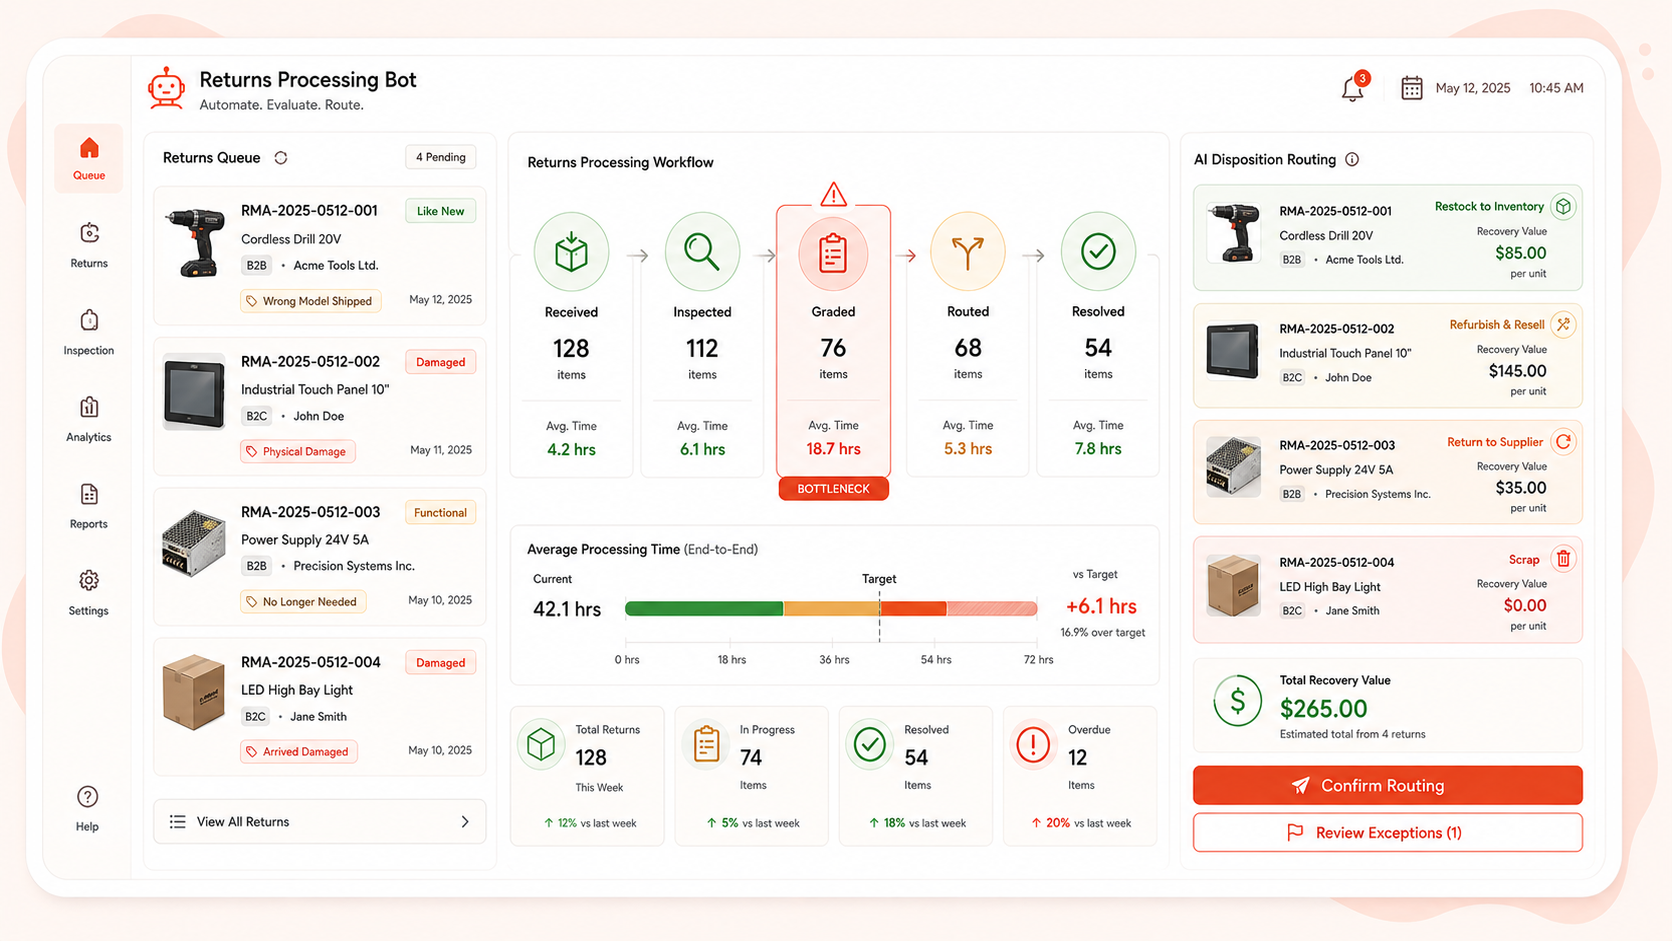1672x941 pixels.
Task: Click the May 12, 2025 header date
Action: (1473, 89)
